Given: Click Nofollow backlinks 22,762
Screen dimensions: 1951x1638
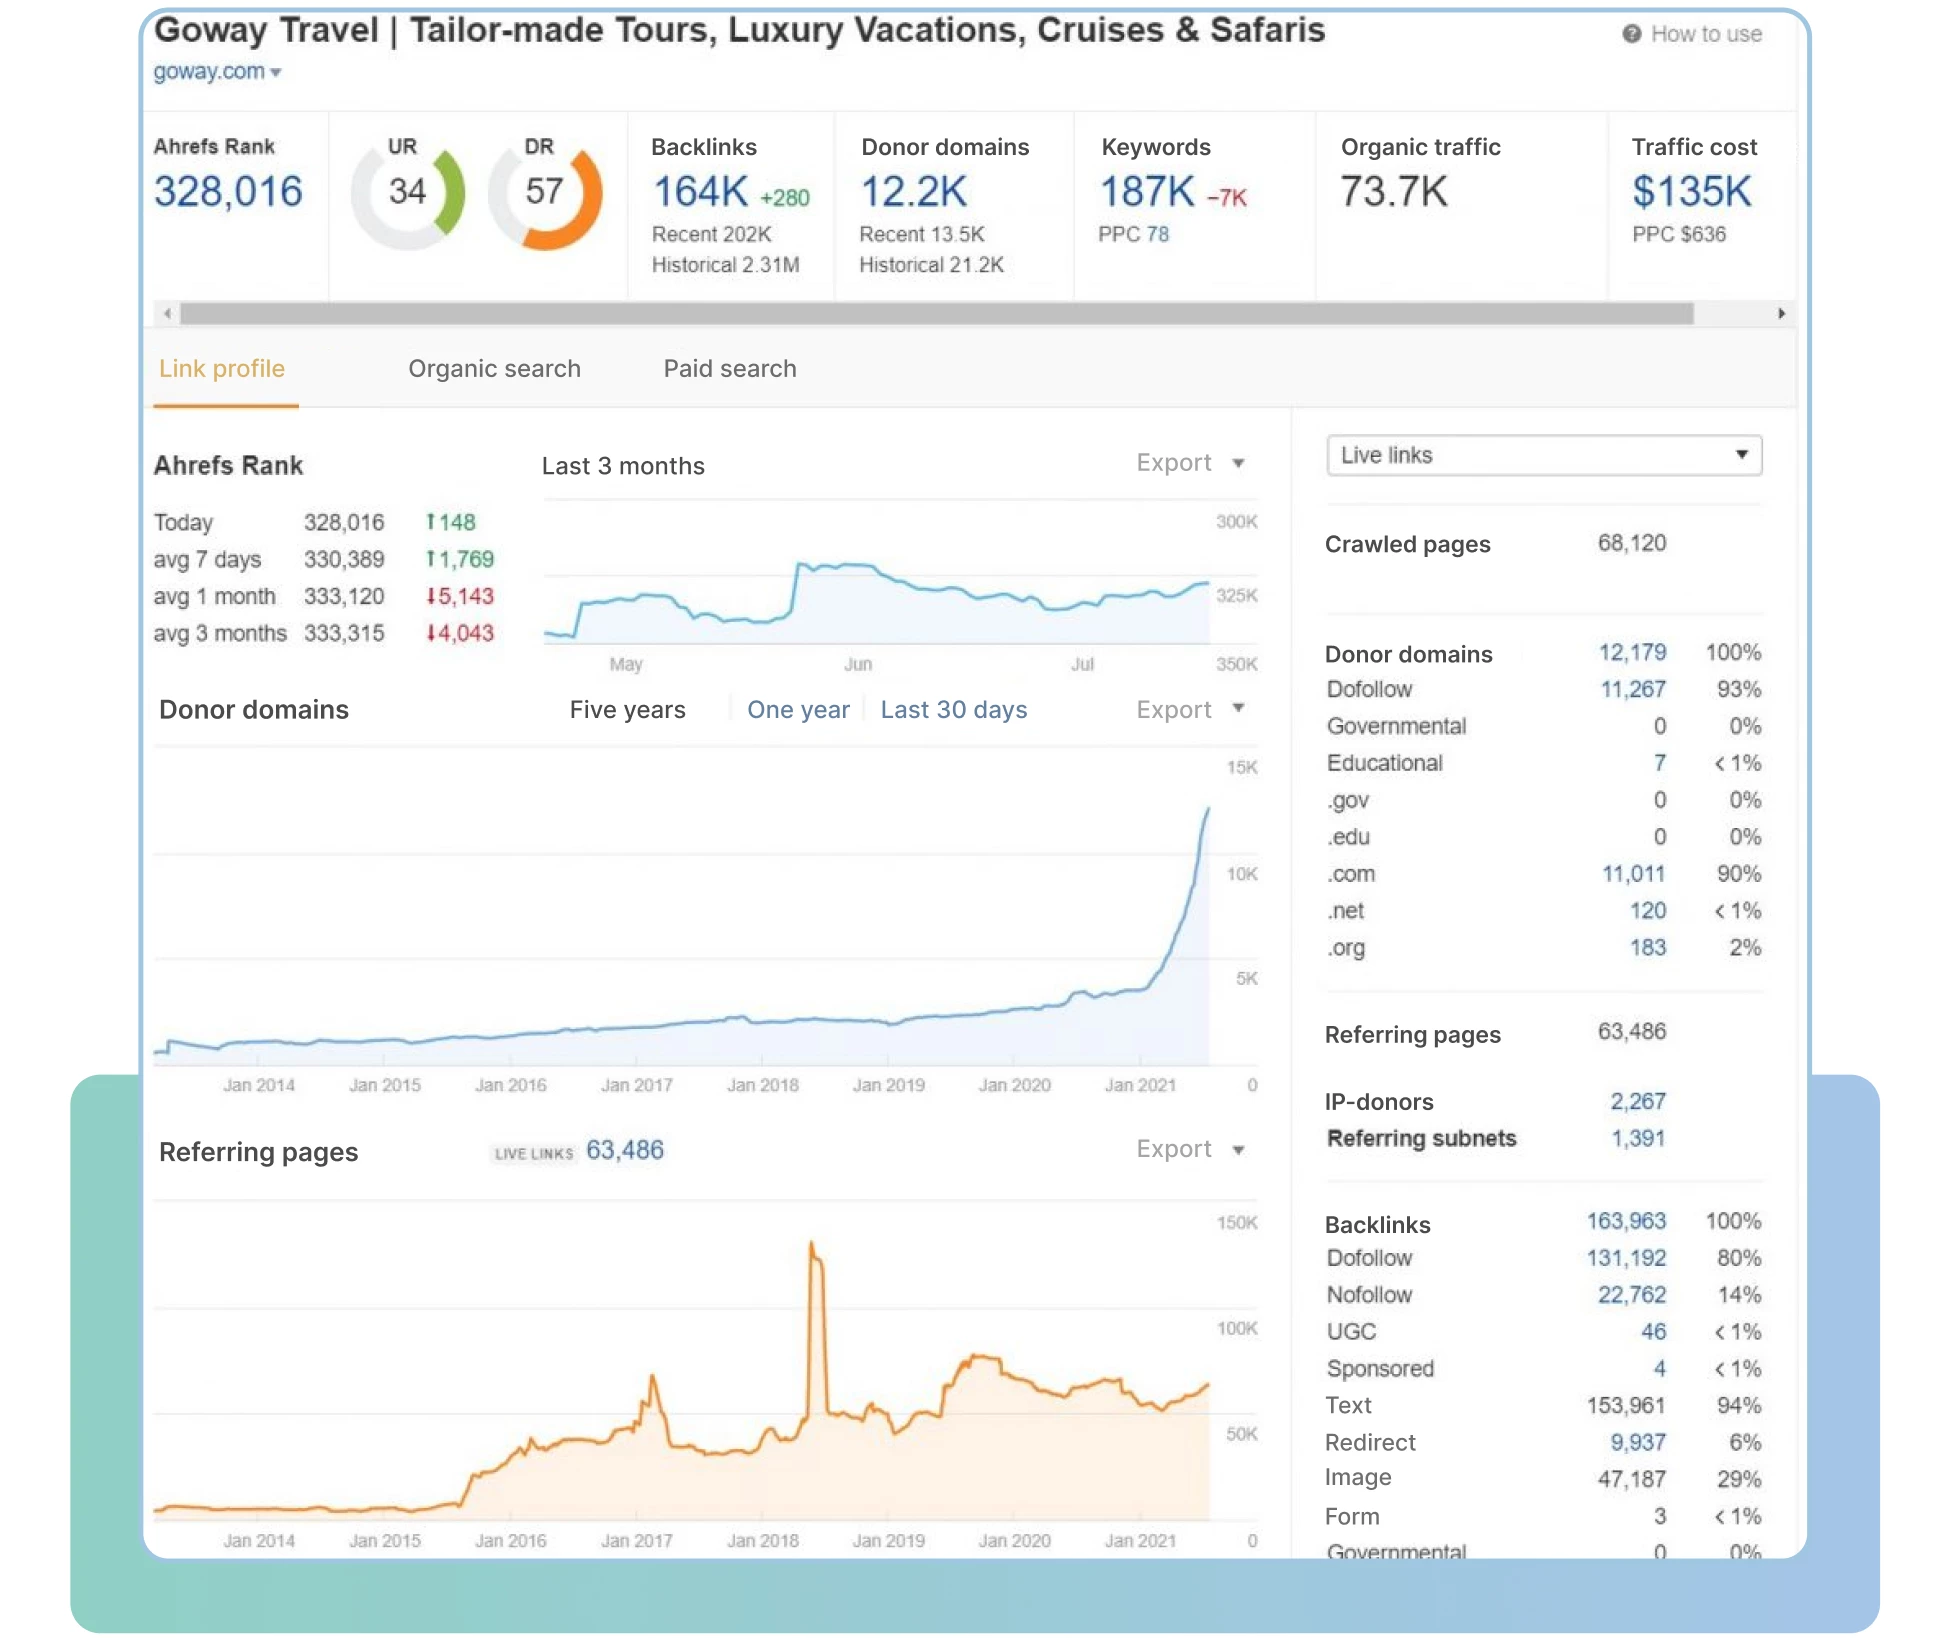Looking at the screenshot, I should coord(1632,1296).
